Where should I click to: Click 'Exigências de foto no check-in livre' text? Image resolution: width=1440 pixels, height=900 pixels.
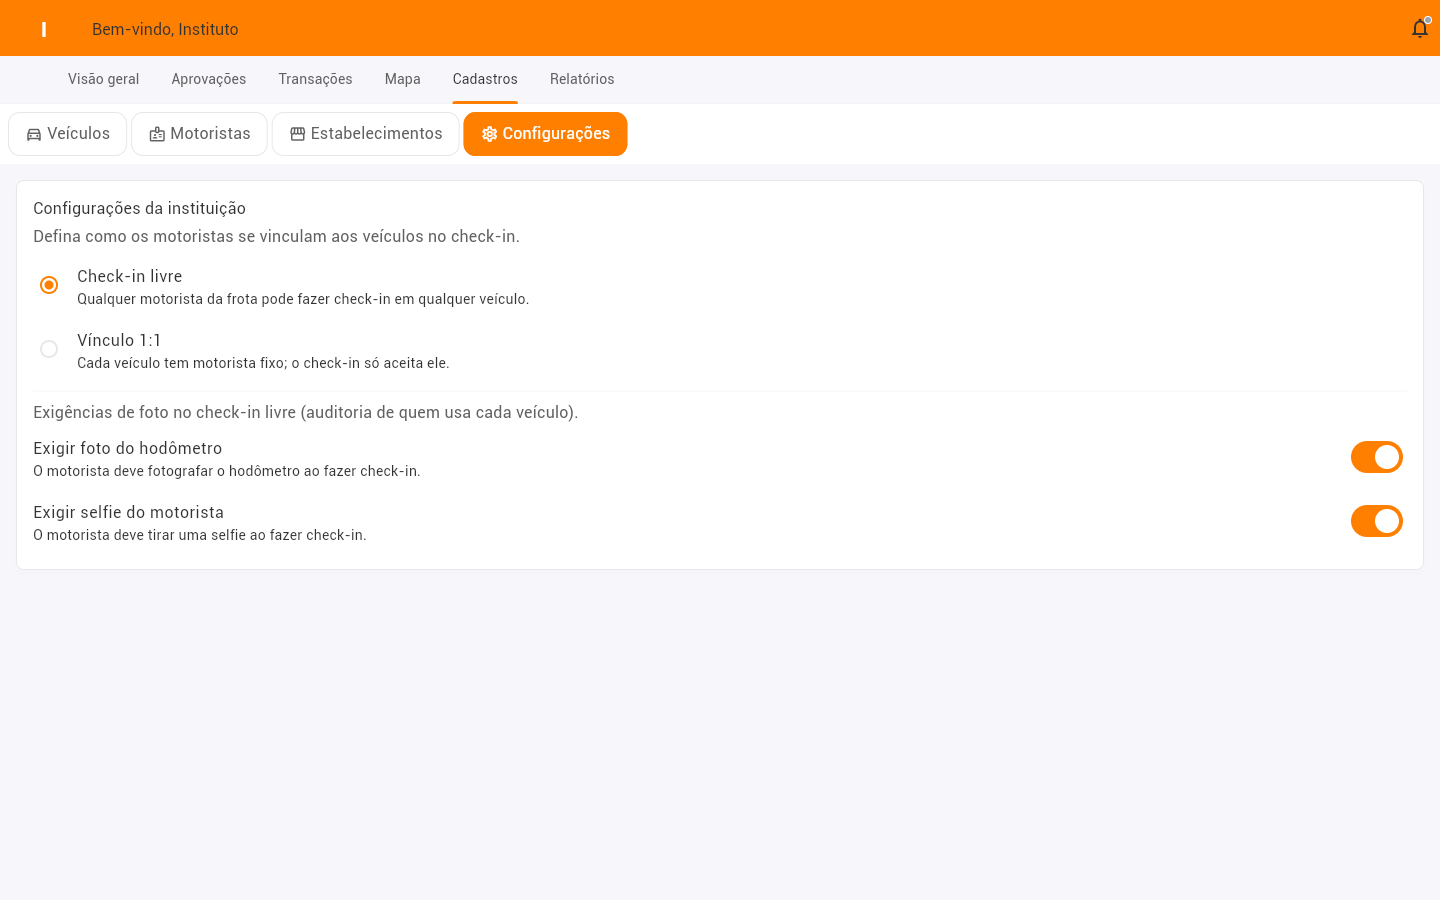click(164, 412)
